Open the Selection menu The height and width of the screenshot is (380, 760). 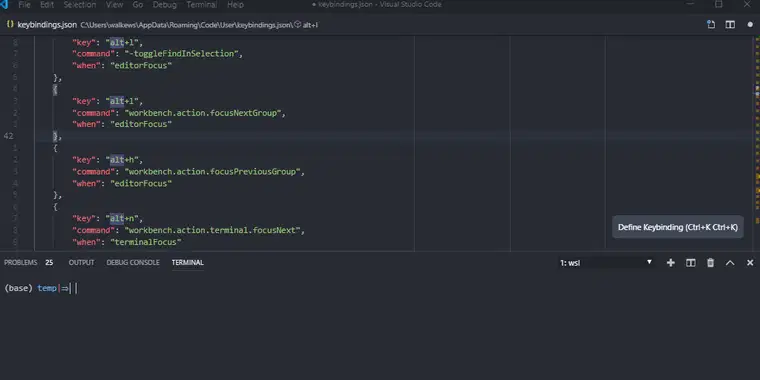tap(79, 5)
